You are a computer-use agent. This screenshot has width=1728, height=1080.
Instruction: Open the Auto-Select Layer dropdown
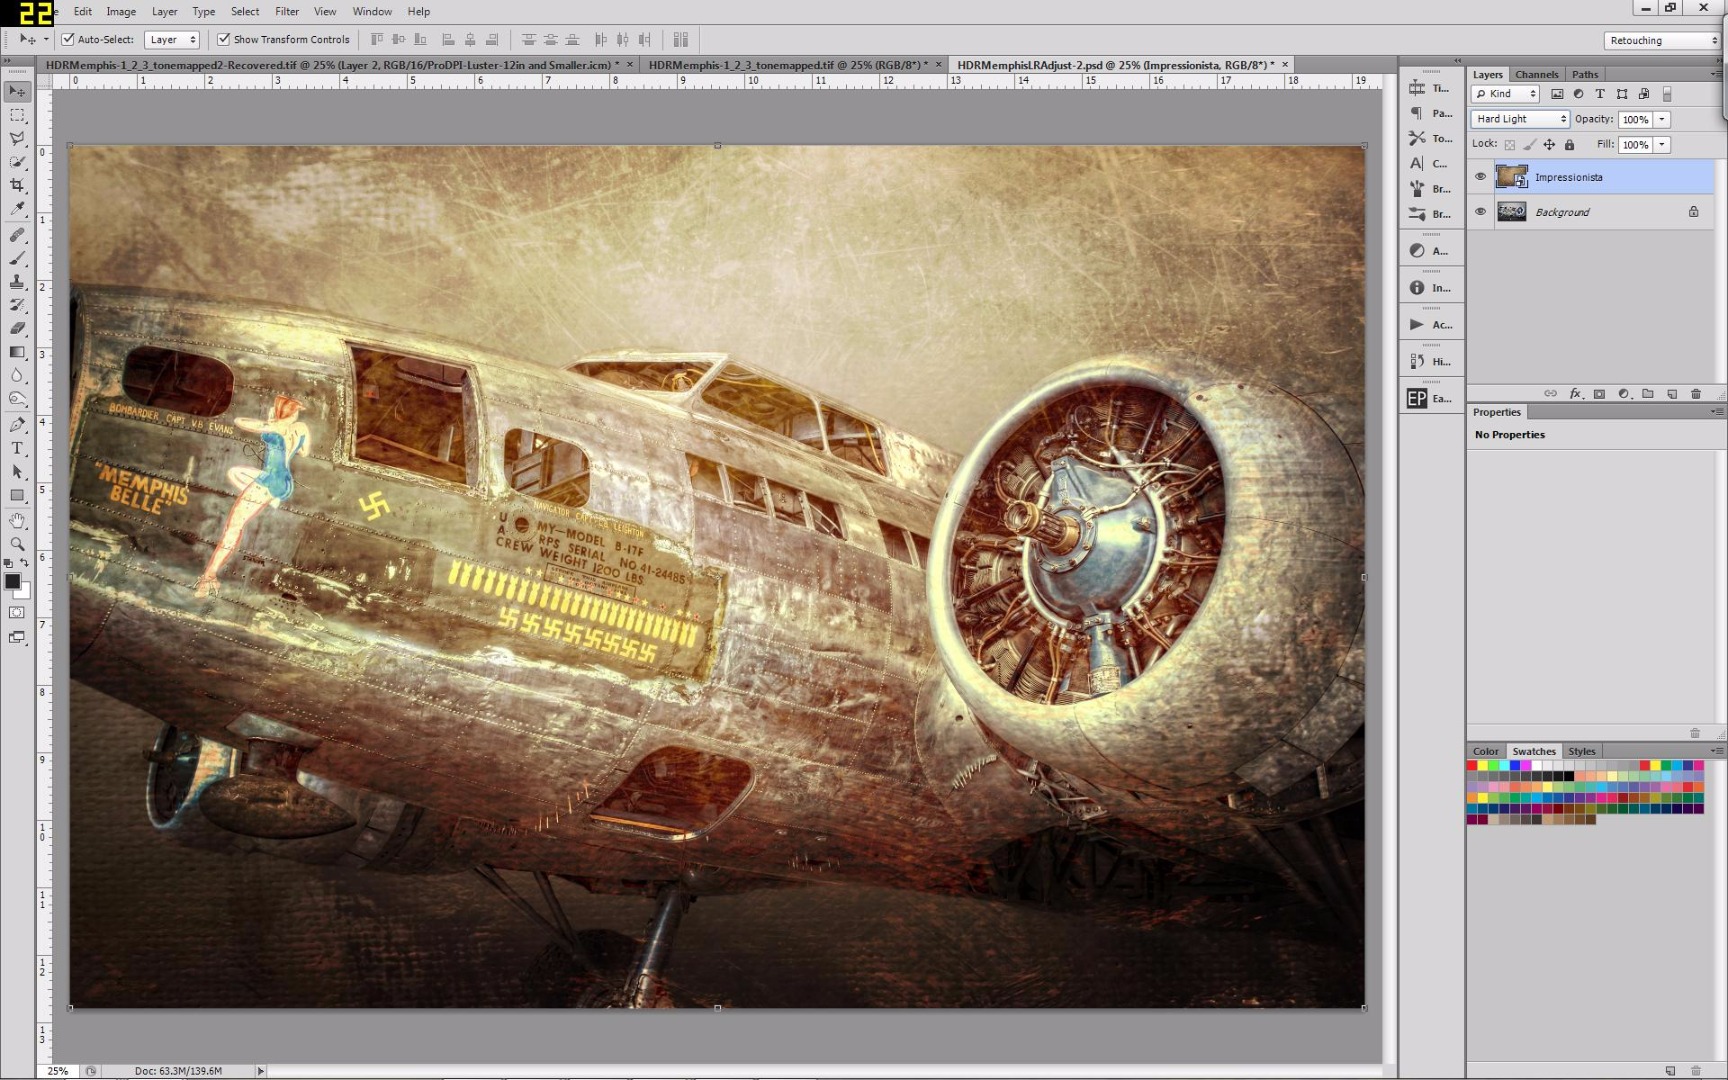(x=171, y=40)
